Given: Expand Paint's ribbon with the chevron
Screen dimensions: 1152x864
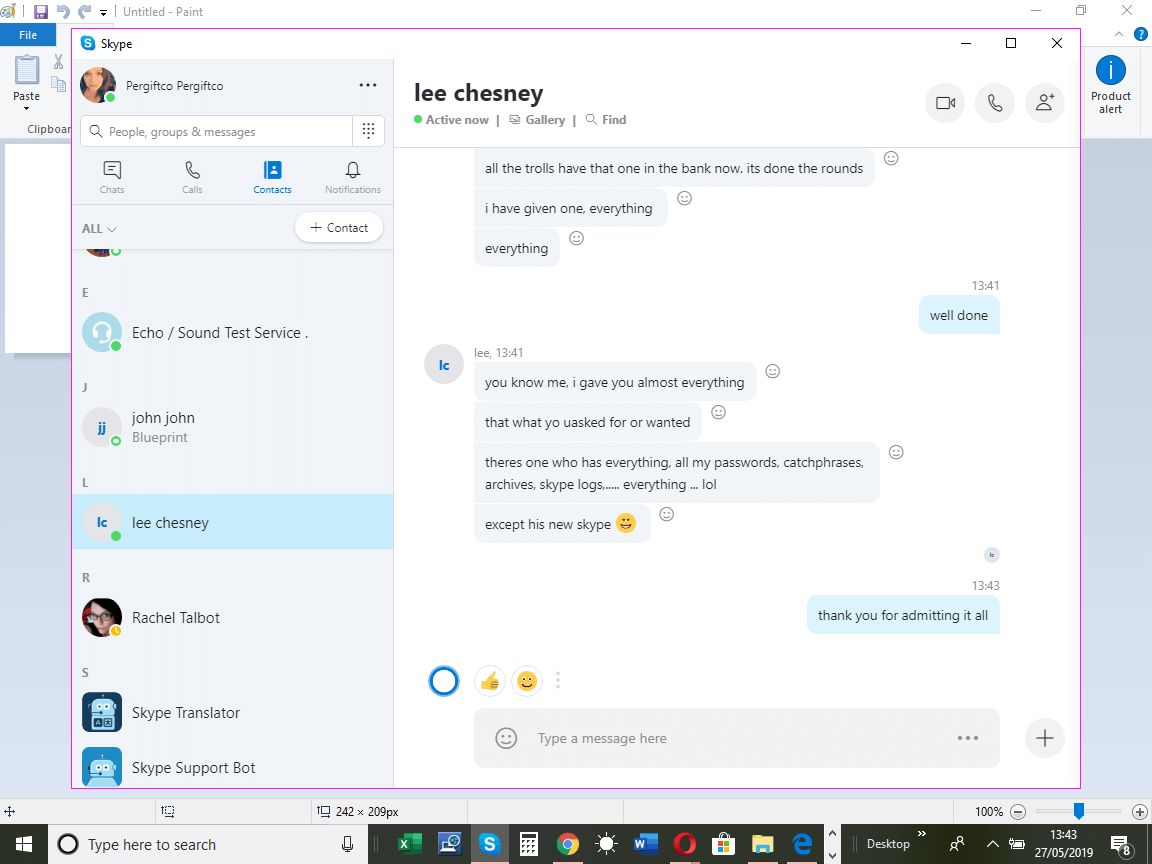Looking at the screenshot, I should click(1119, 34).
